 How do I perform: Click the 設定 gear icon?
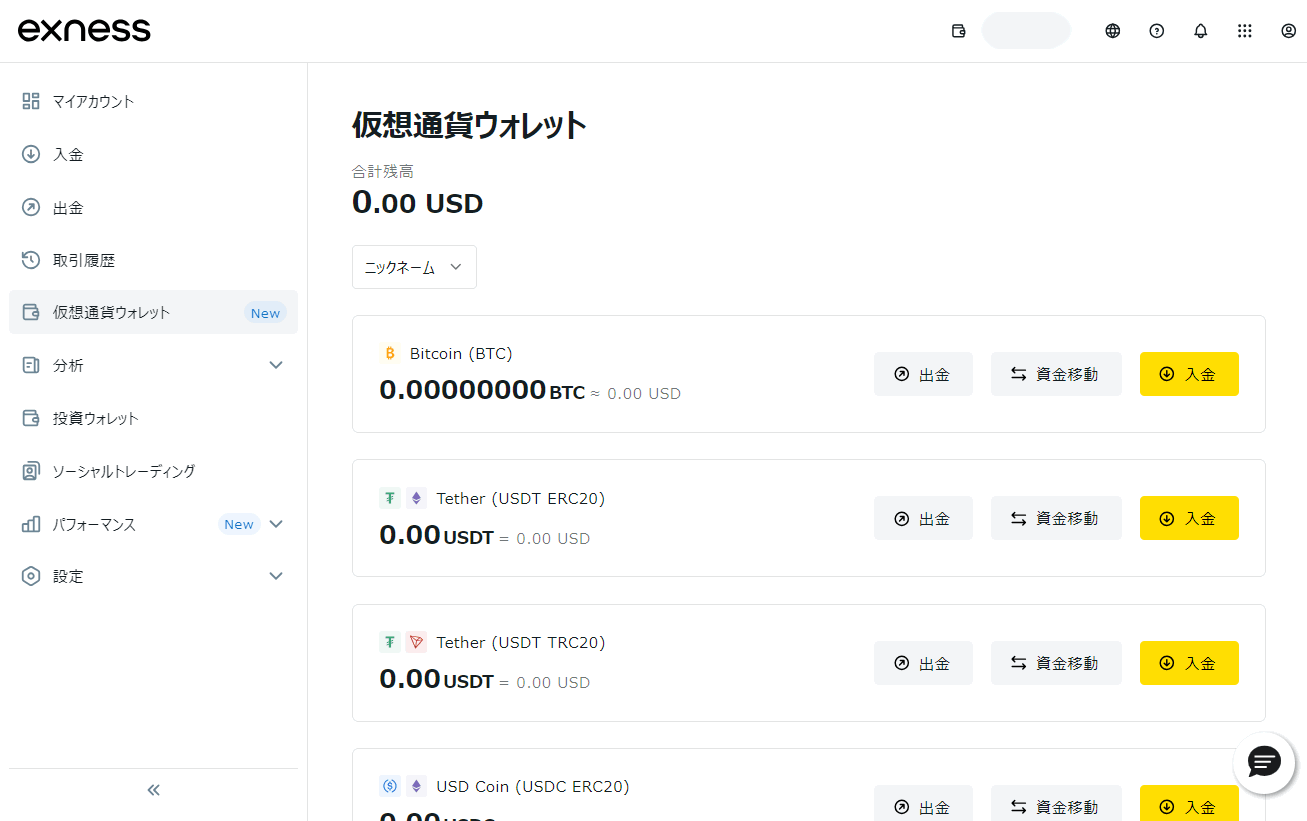pyautogui.click(x=31, y=576)
